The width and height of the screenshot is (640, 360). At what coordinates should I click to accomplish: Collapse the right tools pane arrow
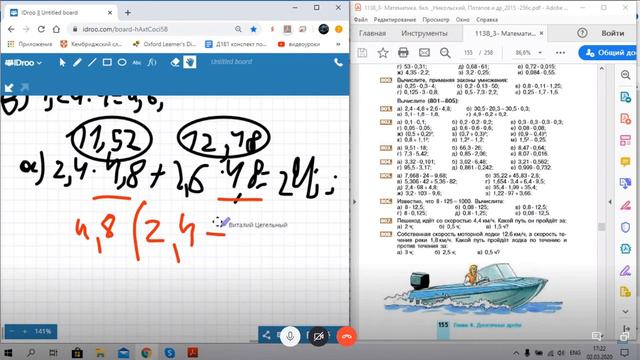[x=610, y=202]
